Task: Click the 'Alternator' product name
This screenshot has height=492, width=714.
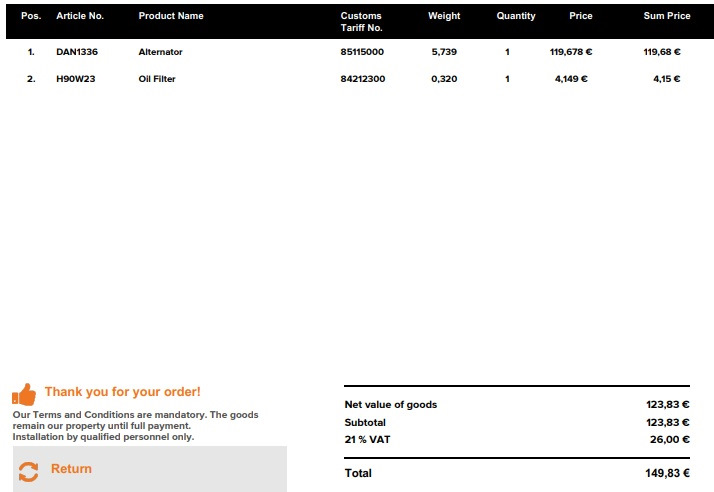Action: [160, 52]
